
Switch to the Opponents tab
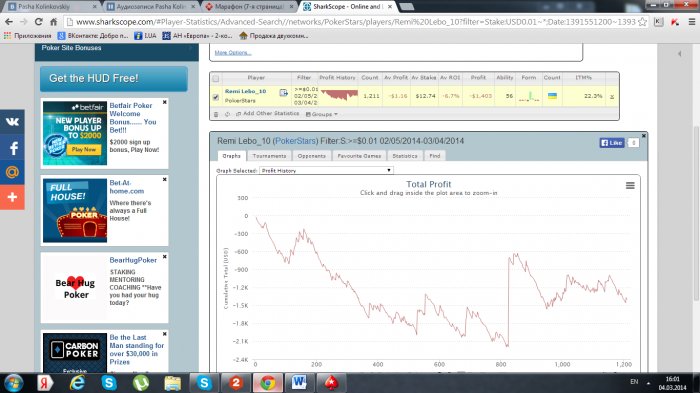click(312, 156)
